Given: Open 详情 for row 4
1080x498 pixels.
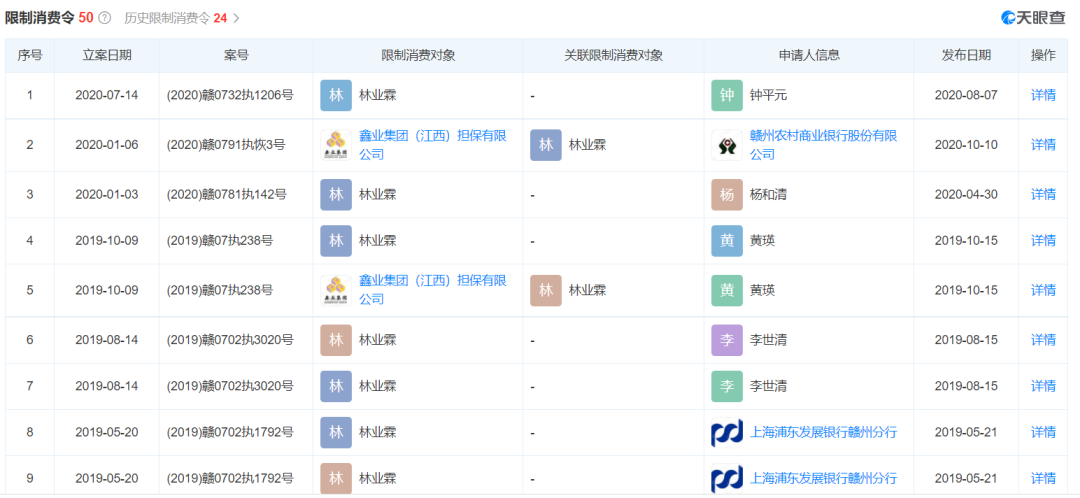Looking at the screenshot, I should (x=1043, y=240).
